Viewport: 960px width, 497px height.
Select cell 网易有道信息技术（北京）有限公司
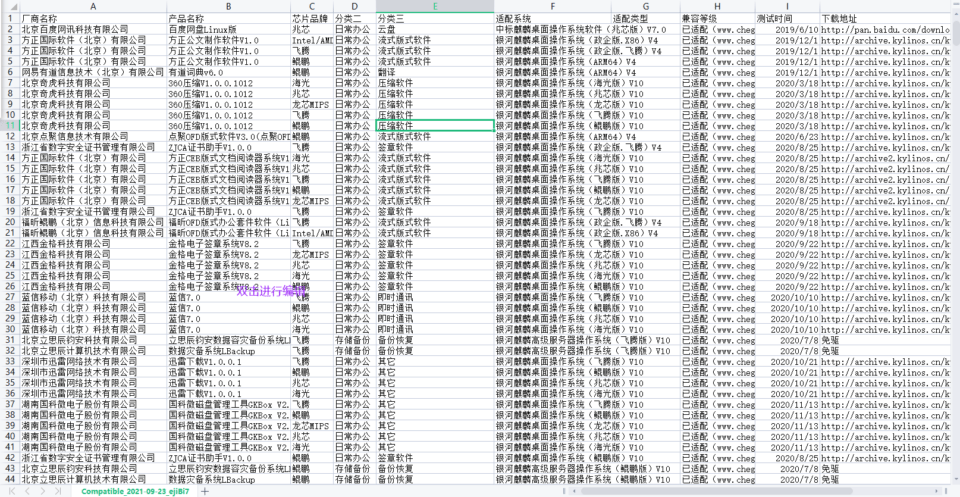(93, 72)
